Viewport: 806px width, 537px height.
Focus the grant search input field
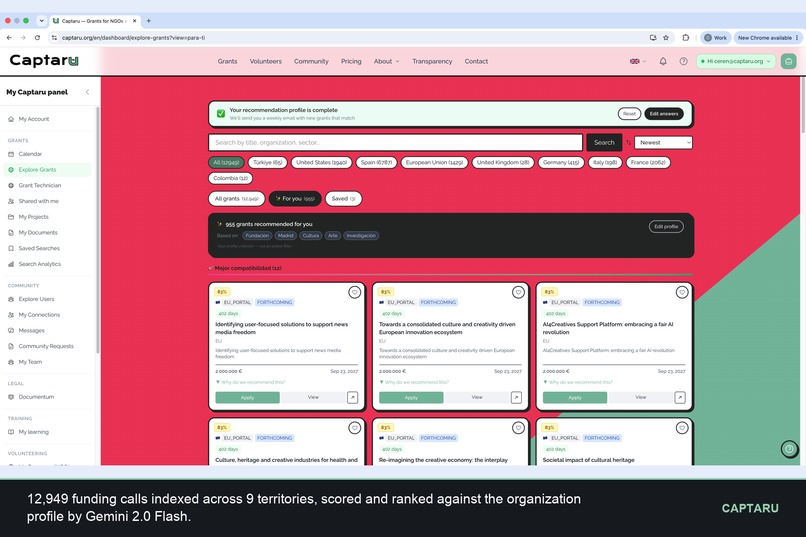pyautogui.click(x=395, y=142)
